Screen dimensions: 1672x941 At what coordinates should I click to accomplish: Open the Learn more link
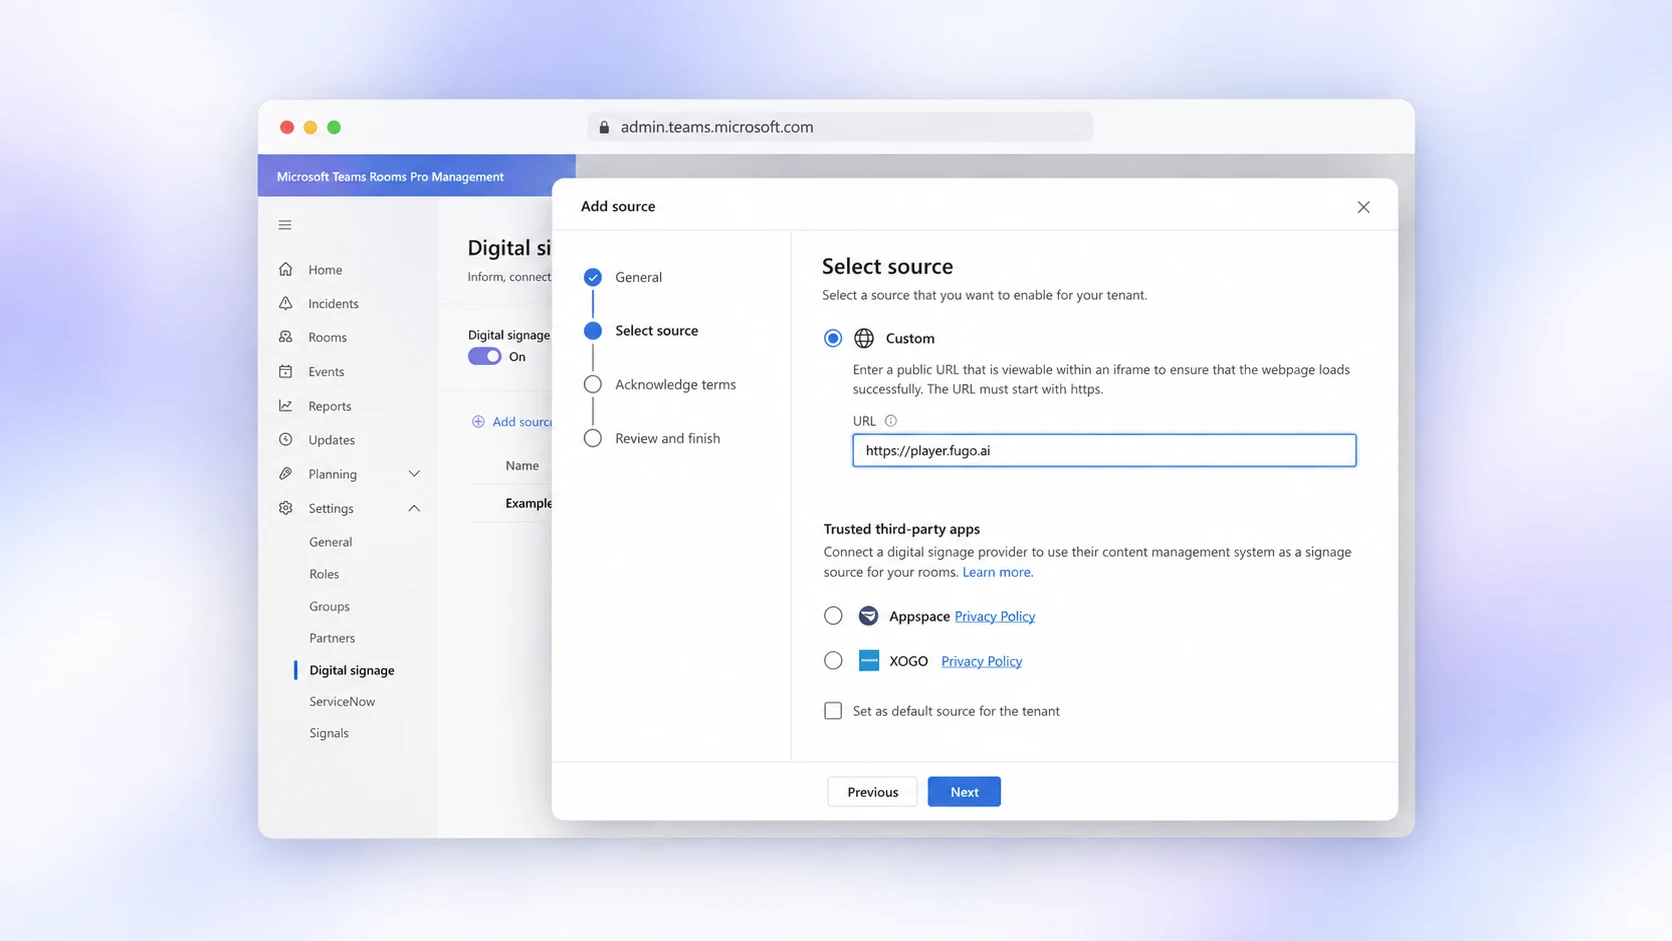997,572
